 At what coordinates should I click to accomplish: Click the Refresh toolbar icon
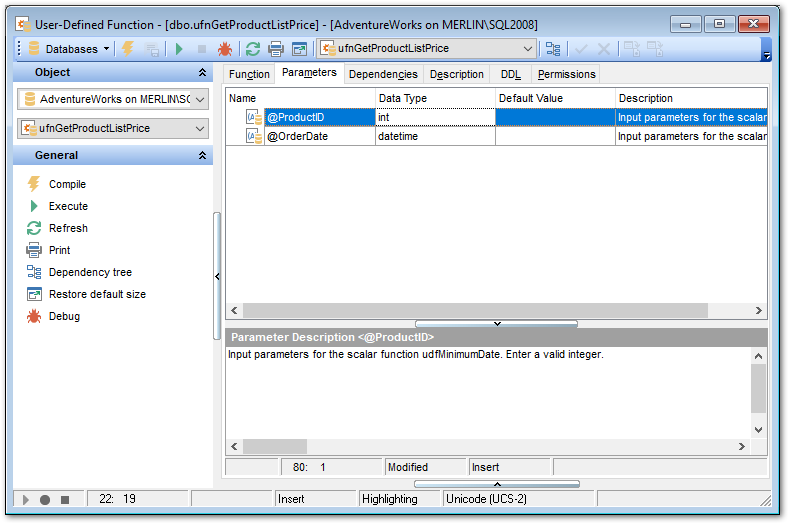click(253, 49)
